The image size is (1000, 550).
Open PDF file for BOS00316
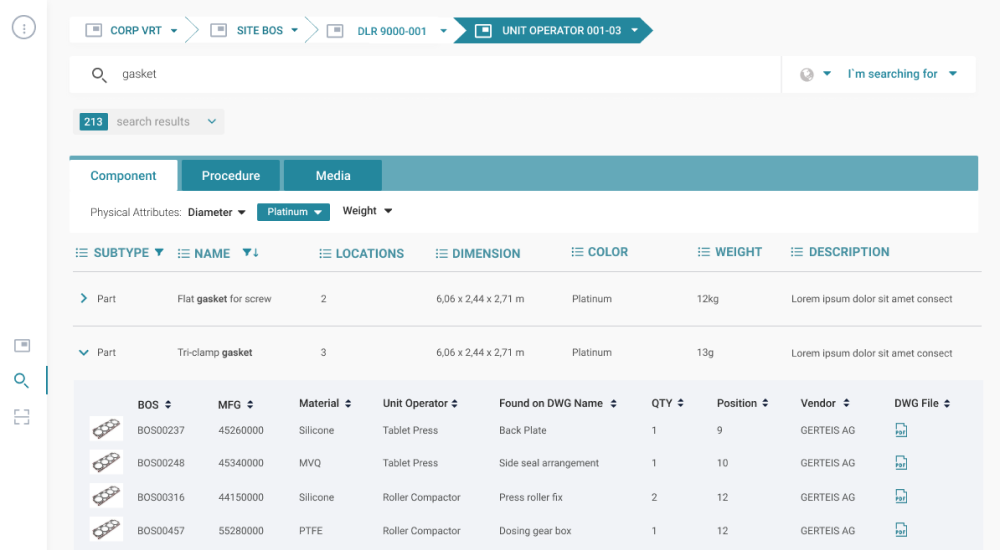[901, 496]
